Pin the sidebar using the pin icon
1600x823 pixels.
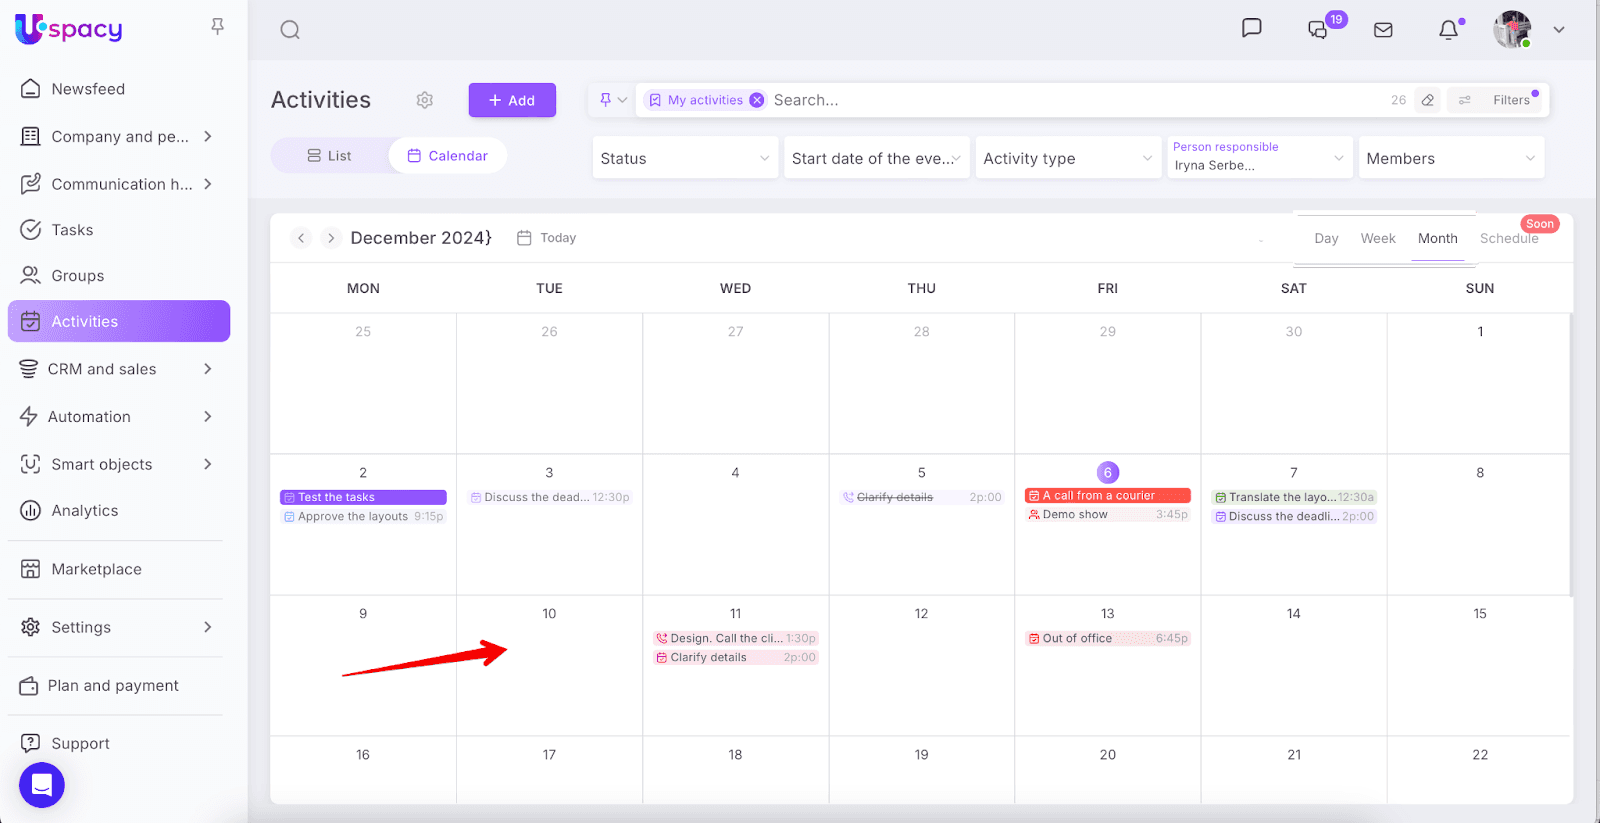coord(217,27)
